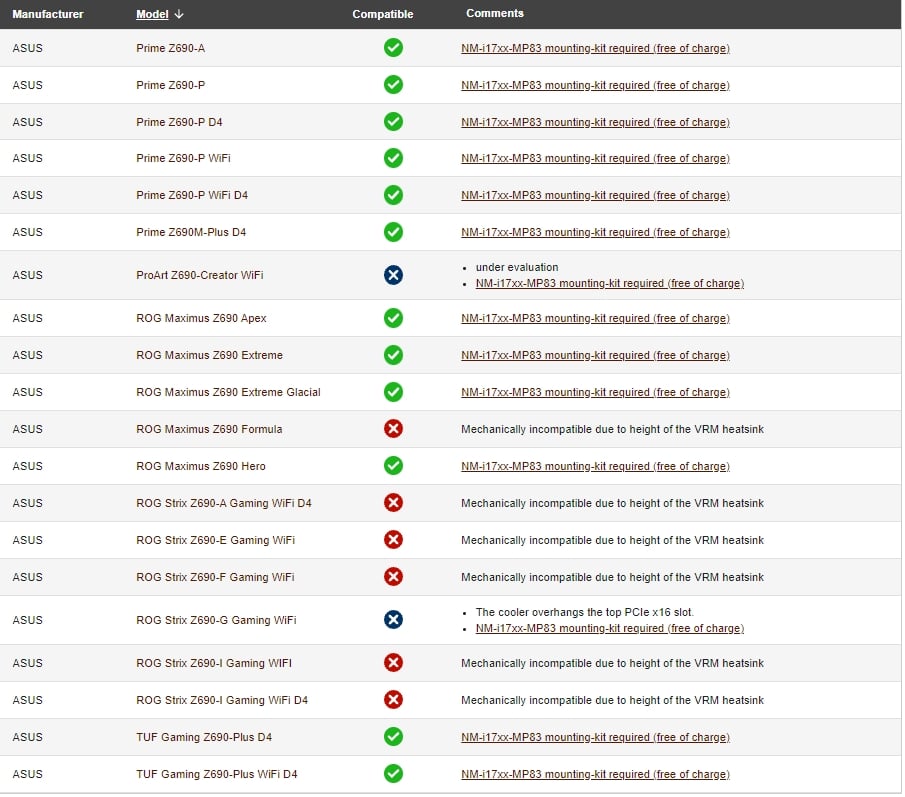This screenshot has width=905, height=797.
Task: Click green check icon for Prime Z690-A
Action: pyautogui.click(x=393, y=48)
